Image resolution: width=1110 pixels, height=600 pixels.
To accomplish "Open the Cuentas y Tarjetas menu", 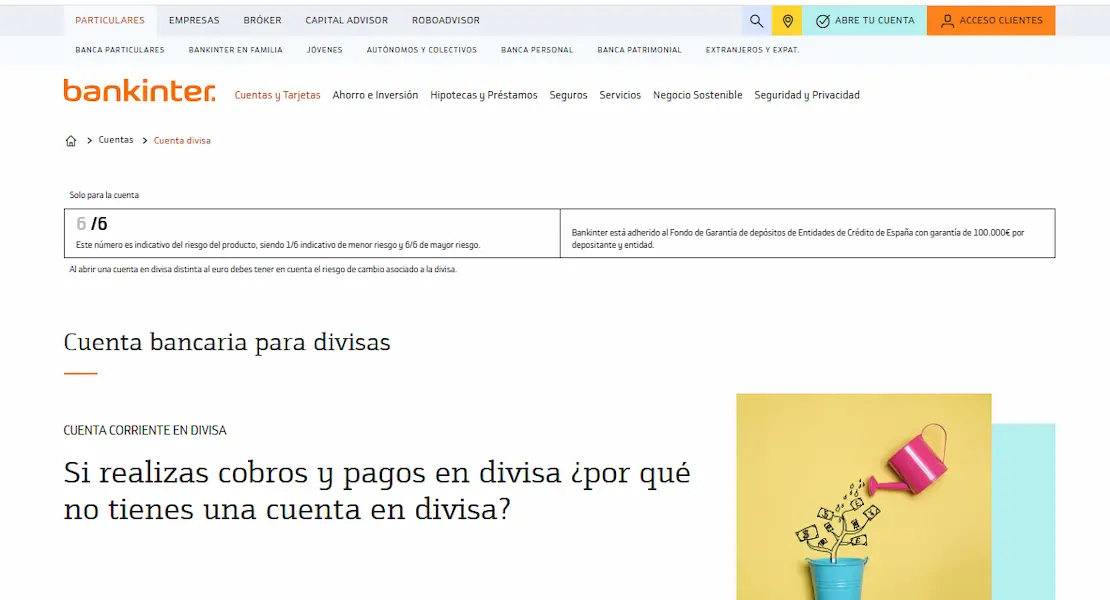I will pos(277,95).
